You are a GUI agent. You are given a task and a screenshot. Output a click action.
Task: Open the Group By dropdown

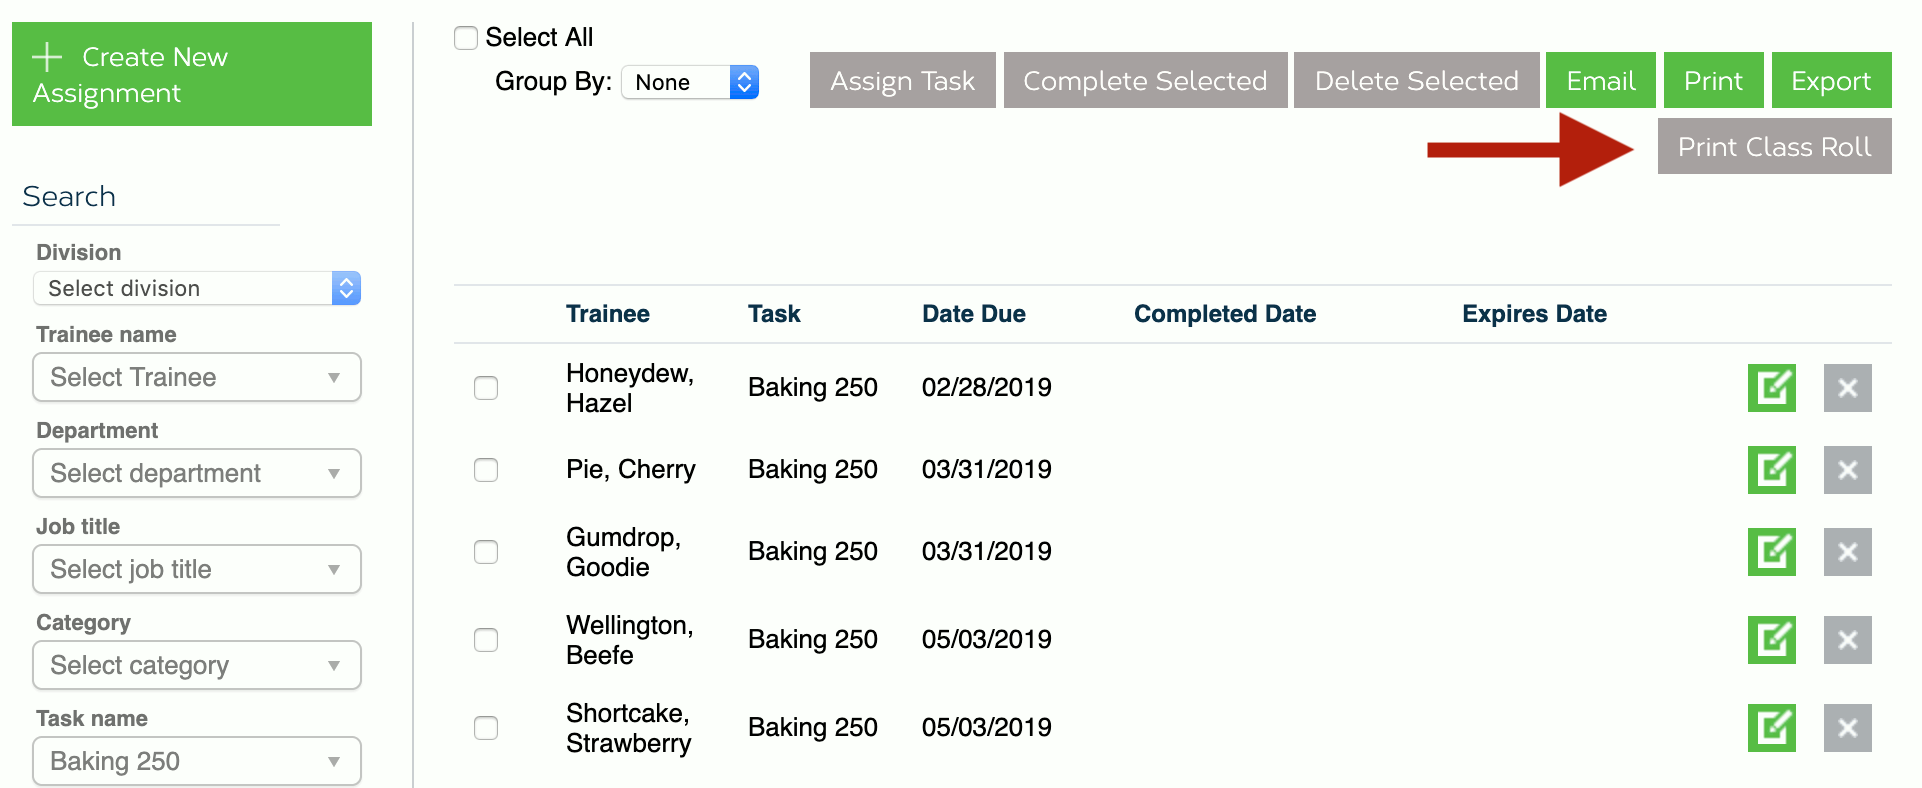(690, 82)
